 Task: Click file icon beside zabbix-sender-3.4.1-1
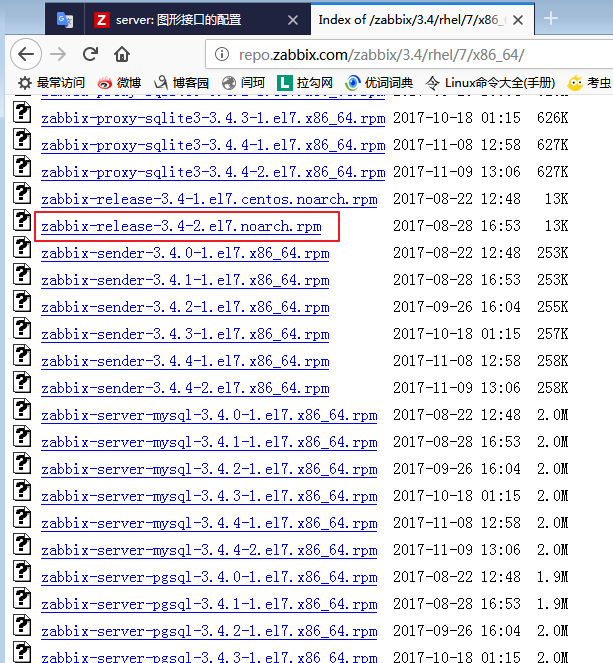coord(22,274)
